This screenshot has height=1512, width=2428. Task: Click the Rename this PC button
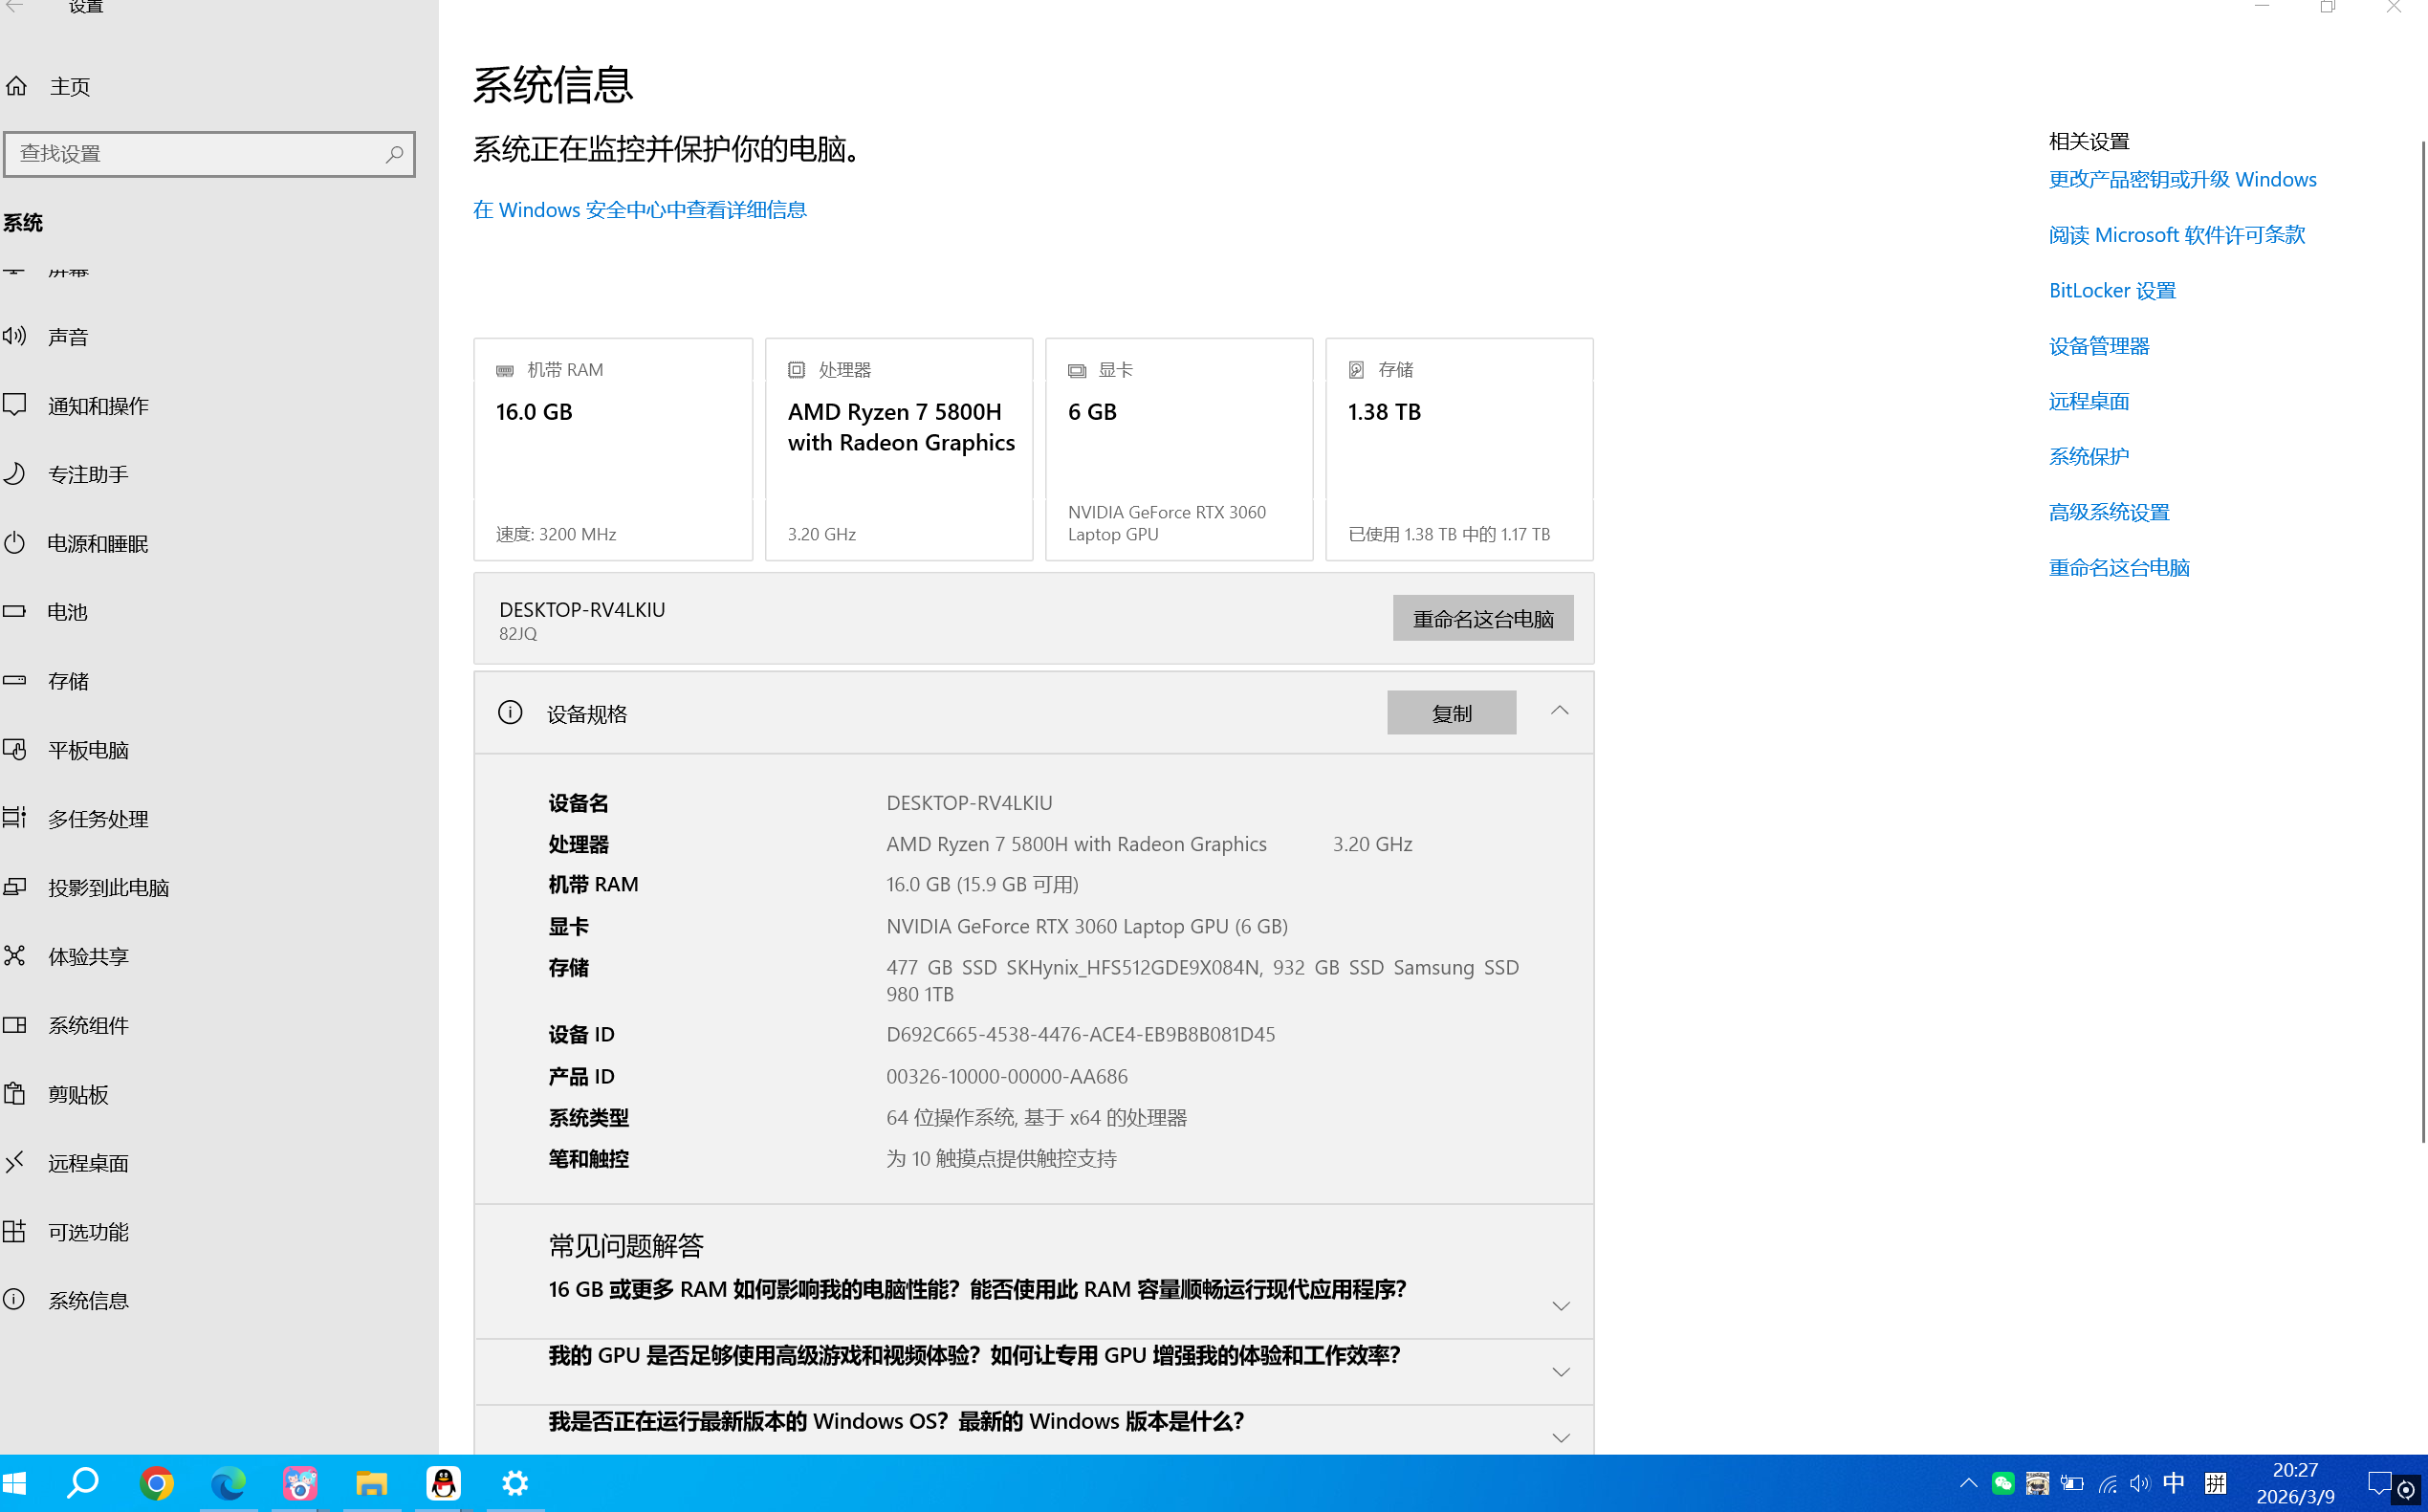[x=1482, y=618]
